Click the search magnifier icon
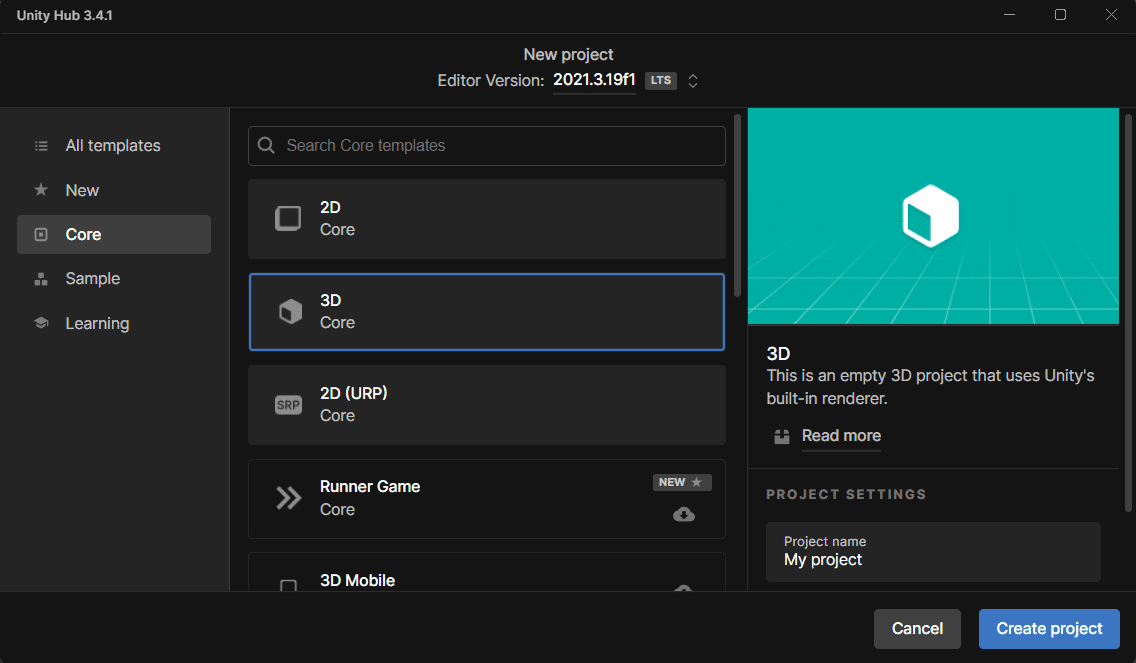Viewport: 1136px width, 663px height. tap(266, 145)
